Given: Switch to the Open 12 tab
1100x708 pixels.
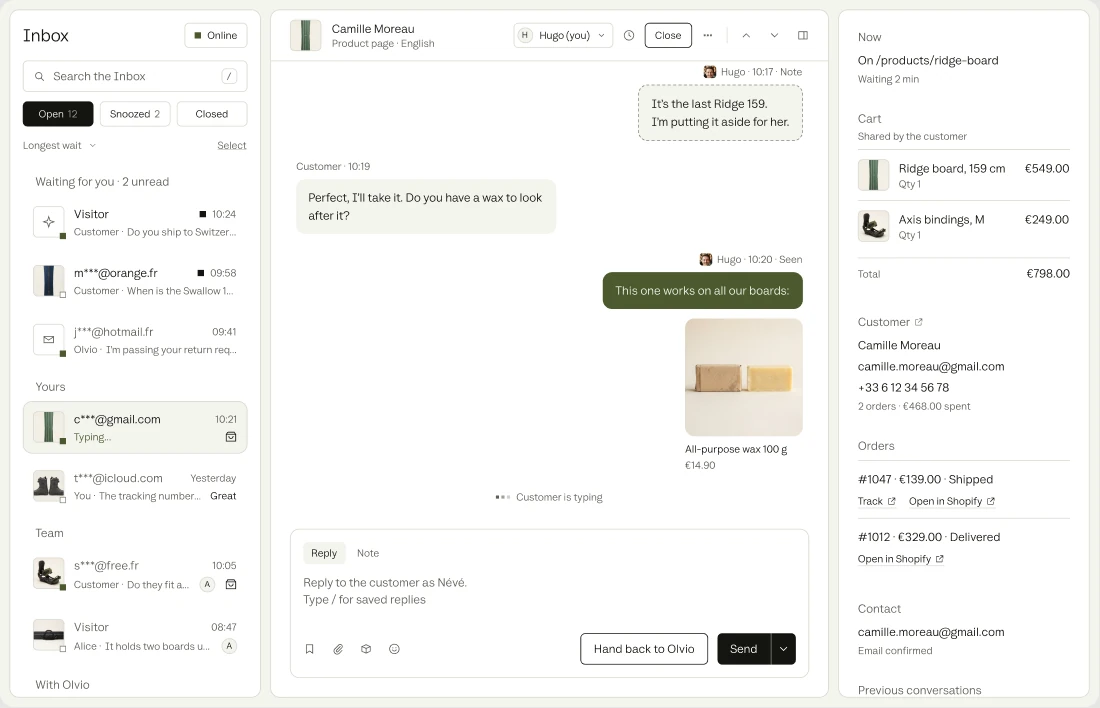Looking at the screenshot, I should [58, 114].
